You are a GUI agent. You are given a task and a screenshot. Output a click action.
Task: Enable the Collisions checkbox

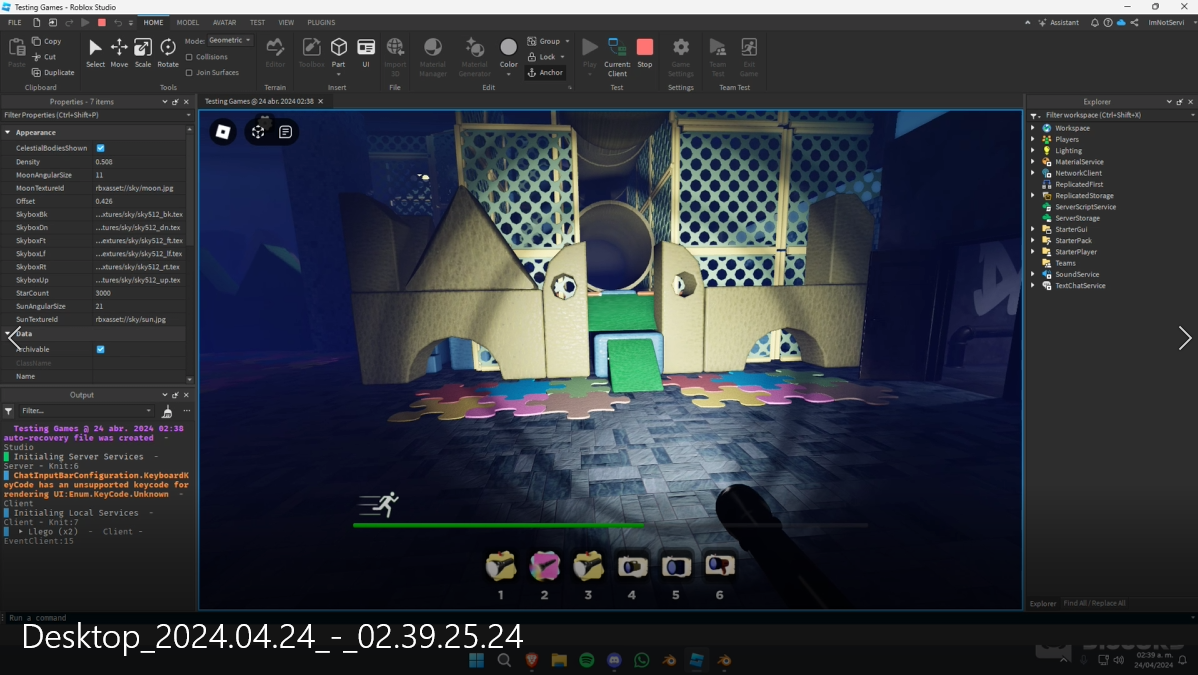click(189, 57)
